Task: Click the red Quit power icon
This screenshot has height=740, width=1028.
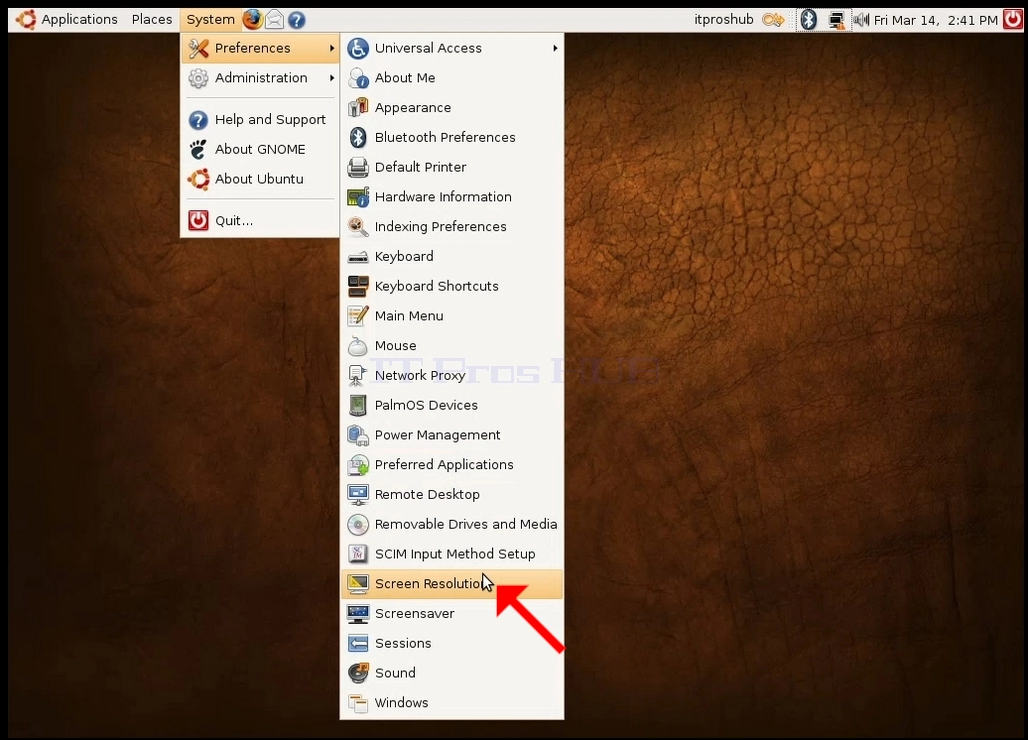Action: click(198, 221)
